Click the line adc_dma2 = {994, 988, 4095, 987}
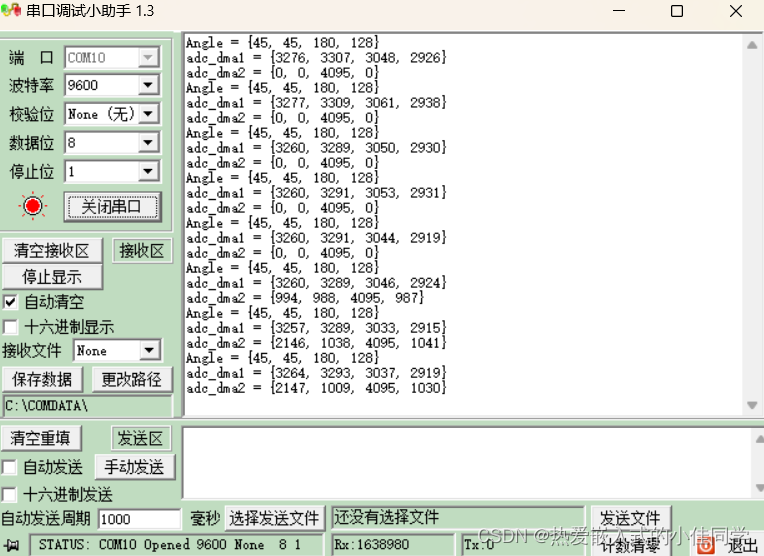Screen dimensions: 764x556 tap(305, 298)
